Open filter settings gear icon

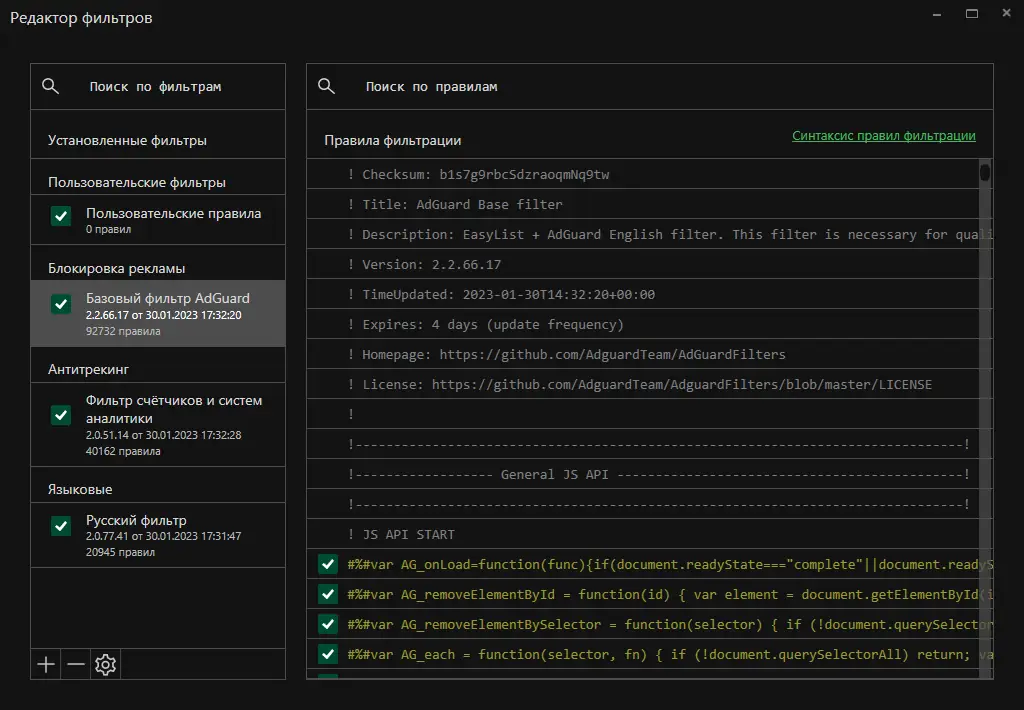106,664
